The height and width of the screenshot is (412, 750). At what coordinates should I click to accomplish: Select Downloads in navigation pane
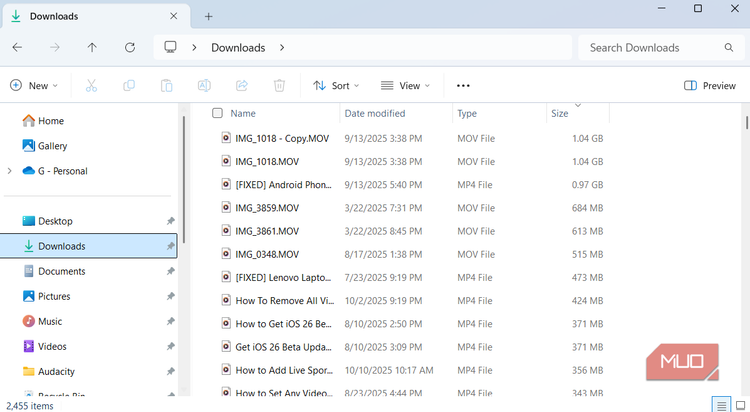pyautogui.click(x=88, y=246)
